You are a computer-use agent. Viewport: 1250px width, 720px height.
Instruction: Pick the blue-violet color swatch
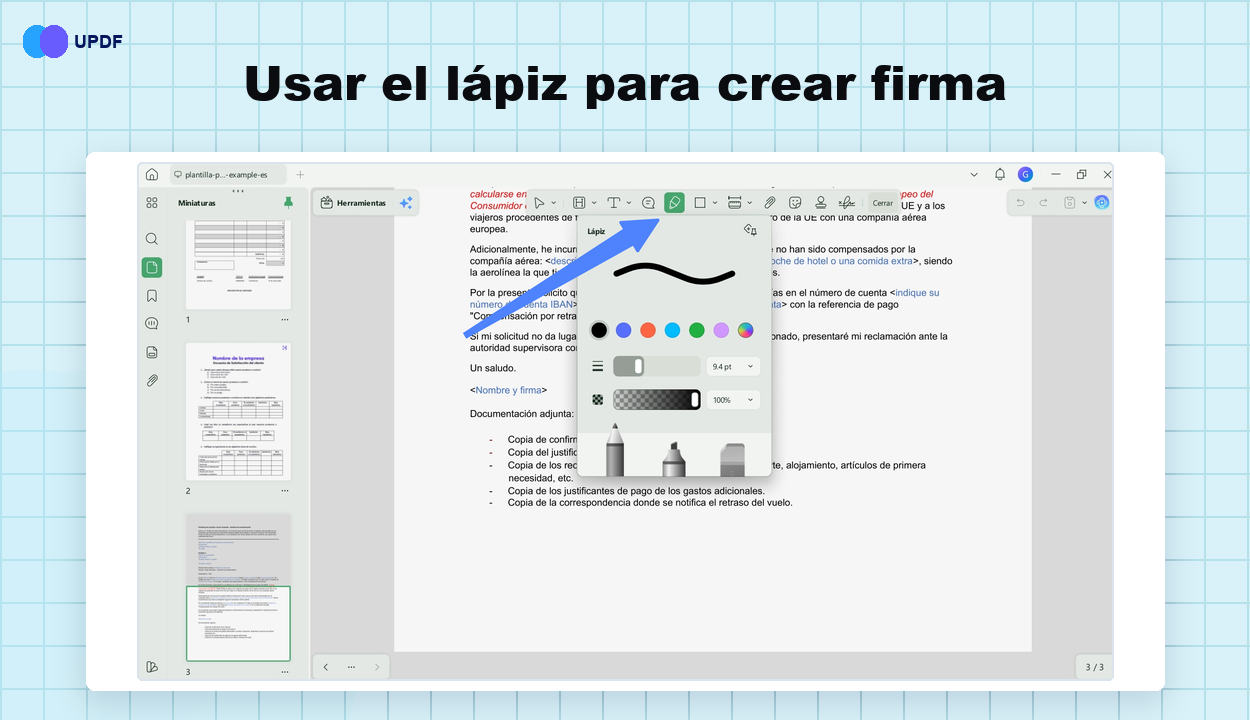(623, 330)
